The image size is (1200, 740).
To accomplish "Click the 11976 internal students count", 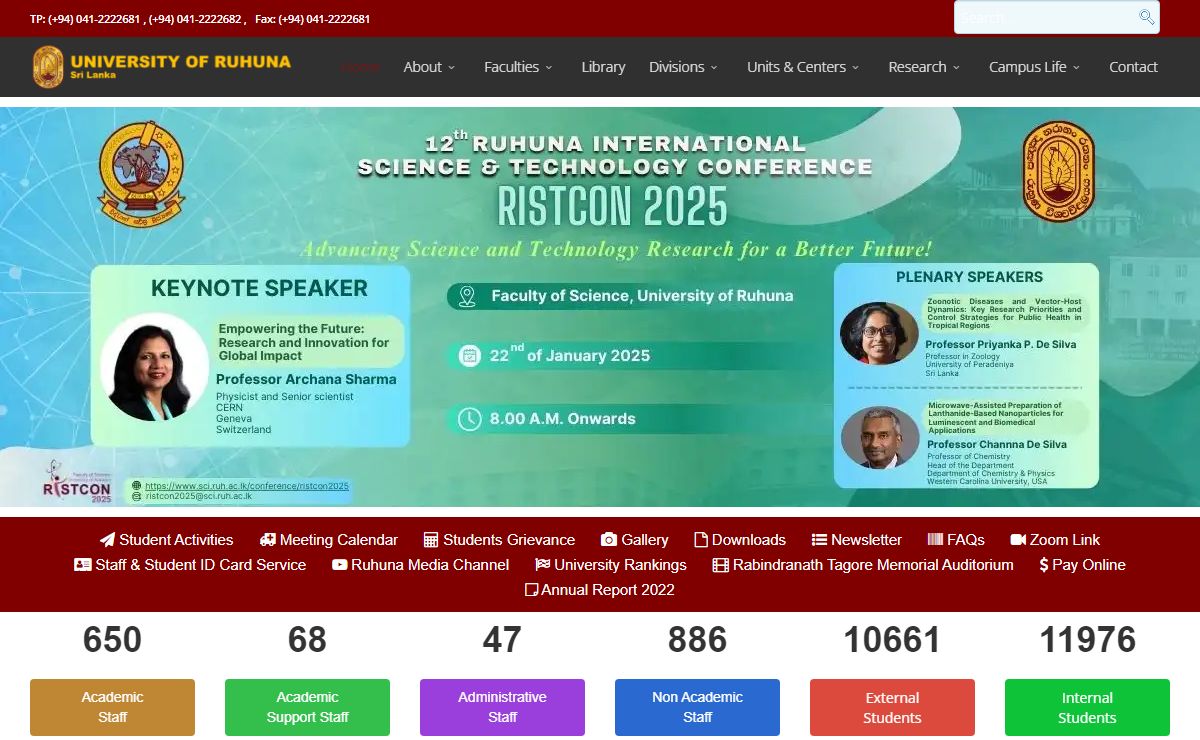I will coord(1087,640).
